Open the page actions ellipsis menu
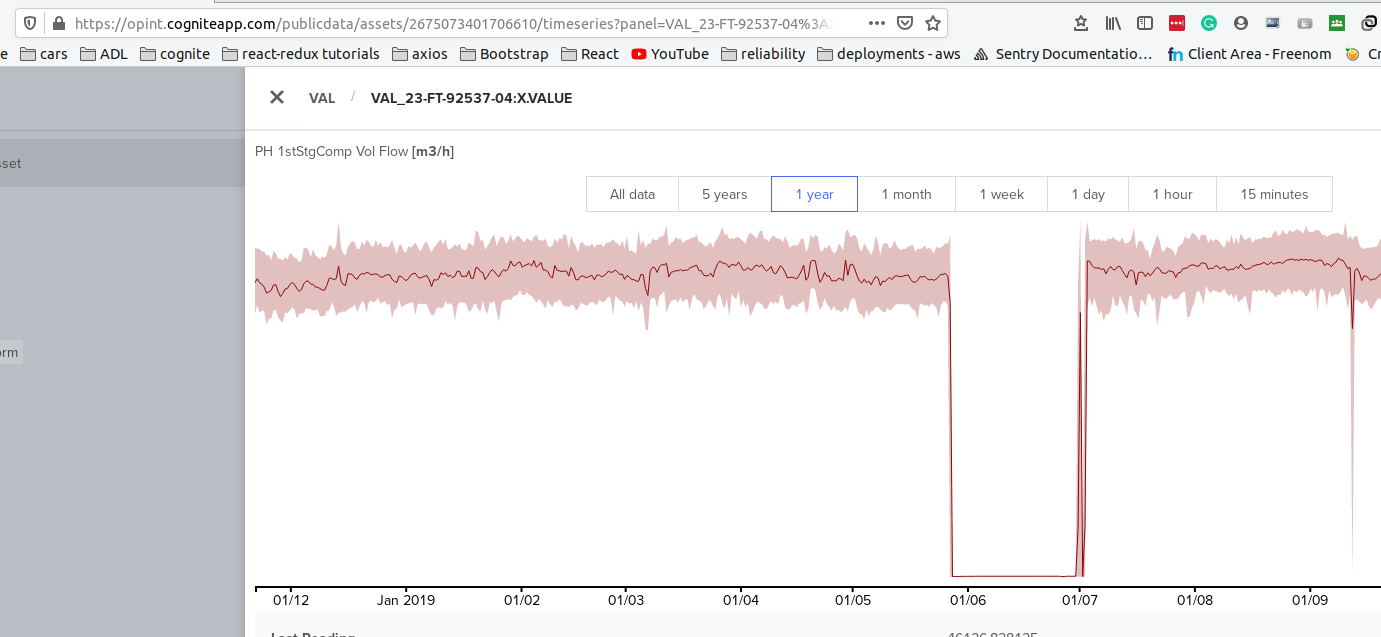Screen dimensions: 1381x637 (x=876, y=22)
